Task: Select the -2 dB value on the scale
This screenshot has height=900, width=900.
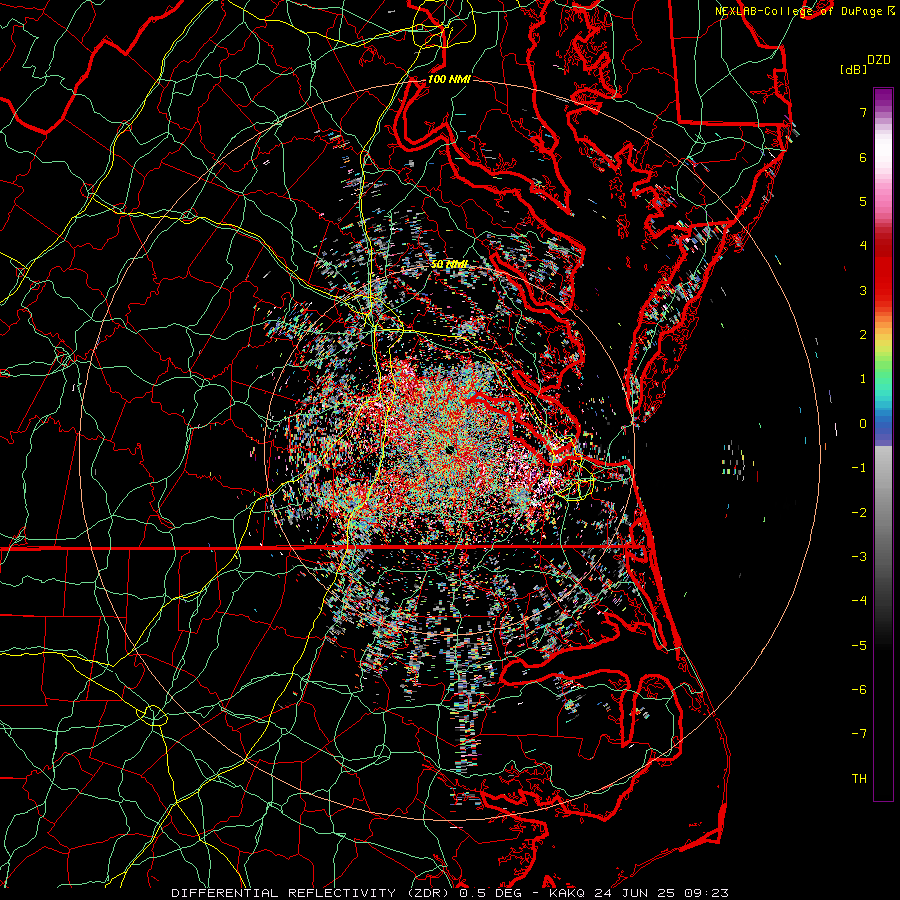Action: (859, 513)
